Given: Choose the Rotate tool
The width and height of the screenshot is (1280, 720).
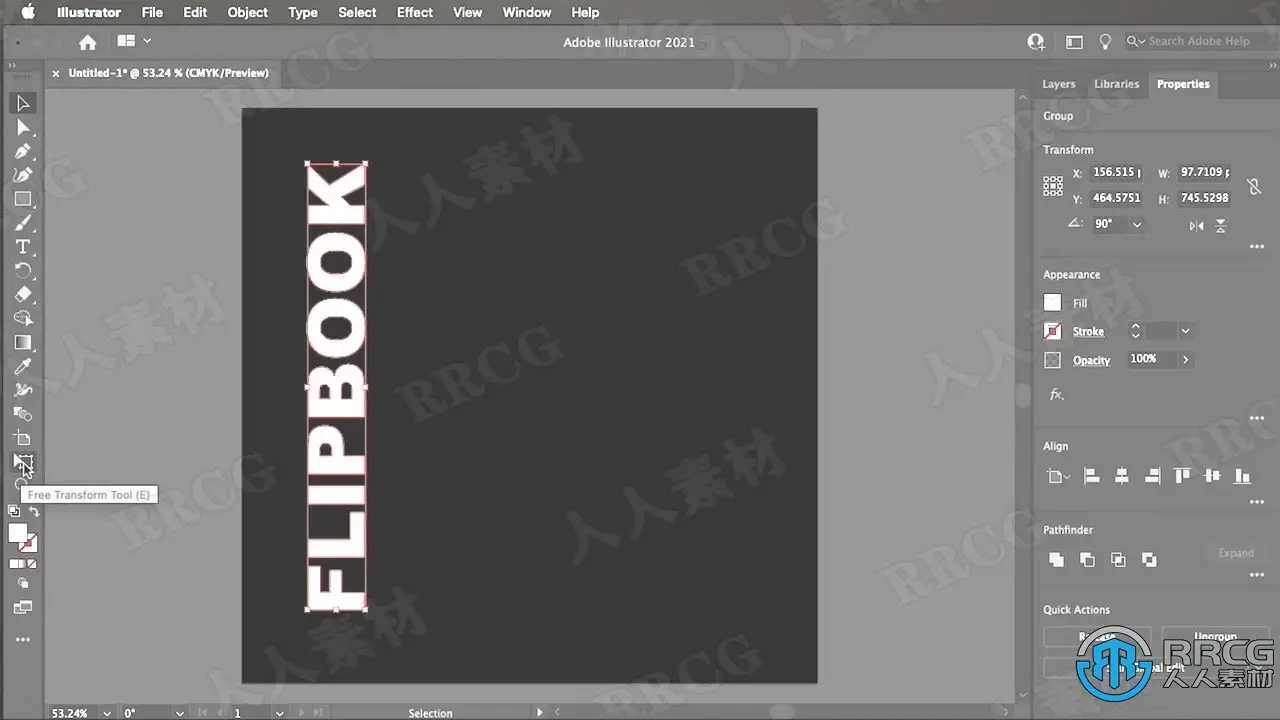Looking at the screenshot, I should pyautogui.click(x=23, y=271).
